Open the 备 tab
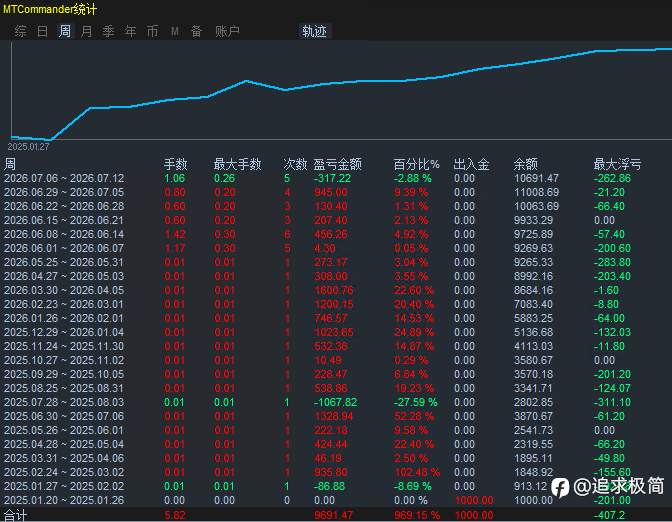The height and width of the screenshot is (522, 672). point(196,31)
